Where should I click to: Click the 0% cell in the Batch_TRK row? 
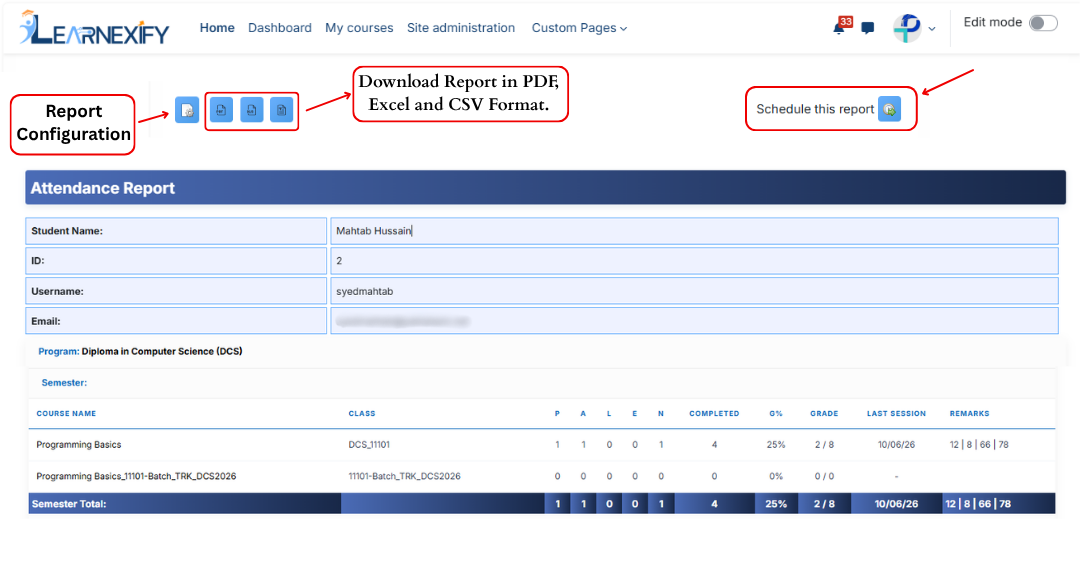coord(776,476)
